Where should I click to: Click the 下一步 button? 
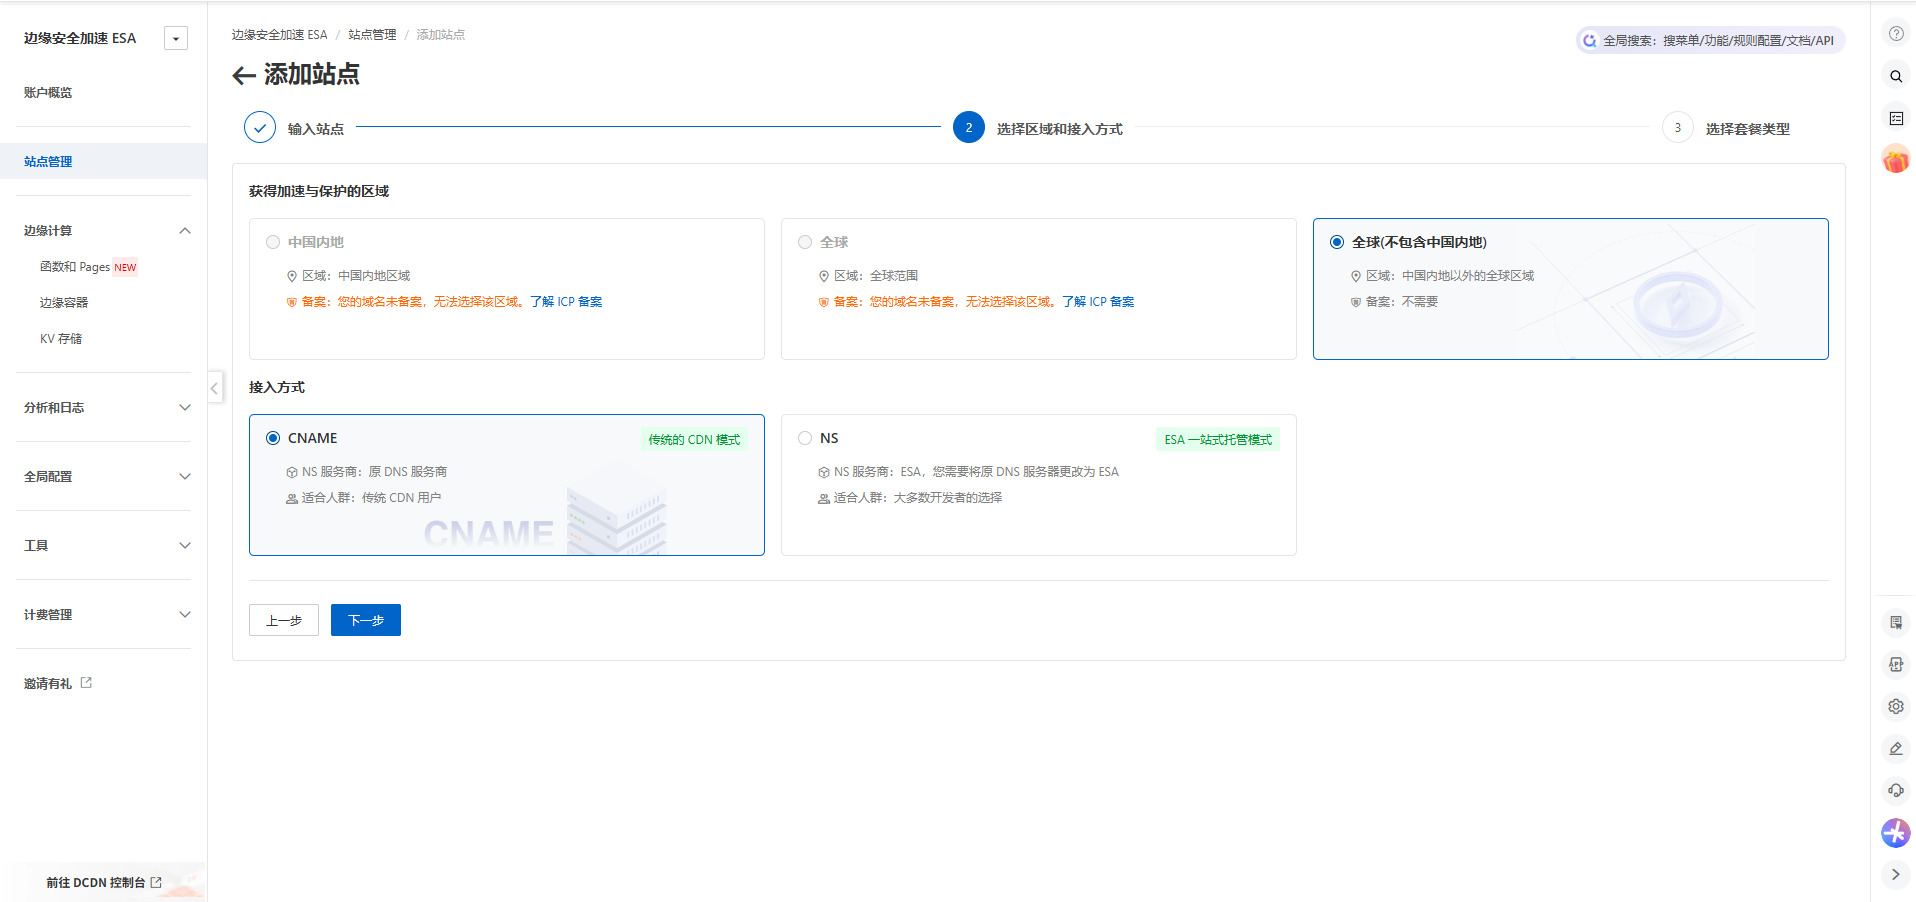click(365, 620)
